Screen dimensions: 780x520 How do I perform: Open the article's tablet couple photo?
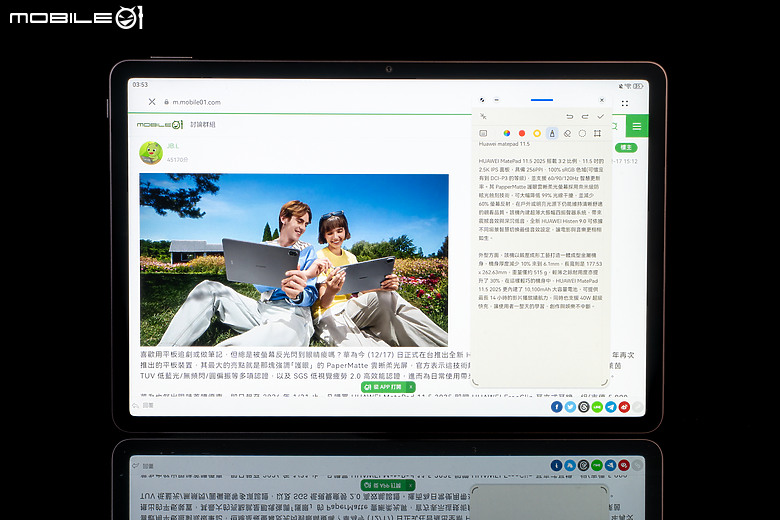pyautogui.click(x=294, y=260)
